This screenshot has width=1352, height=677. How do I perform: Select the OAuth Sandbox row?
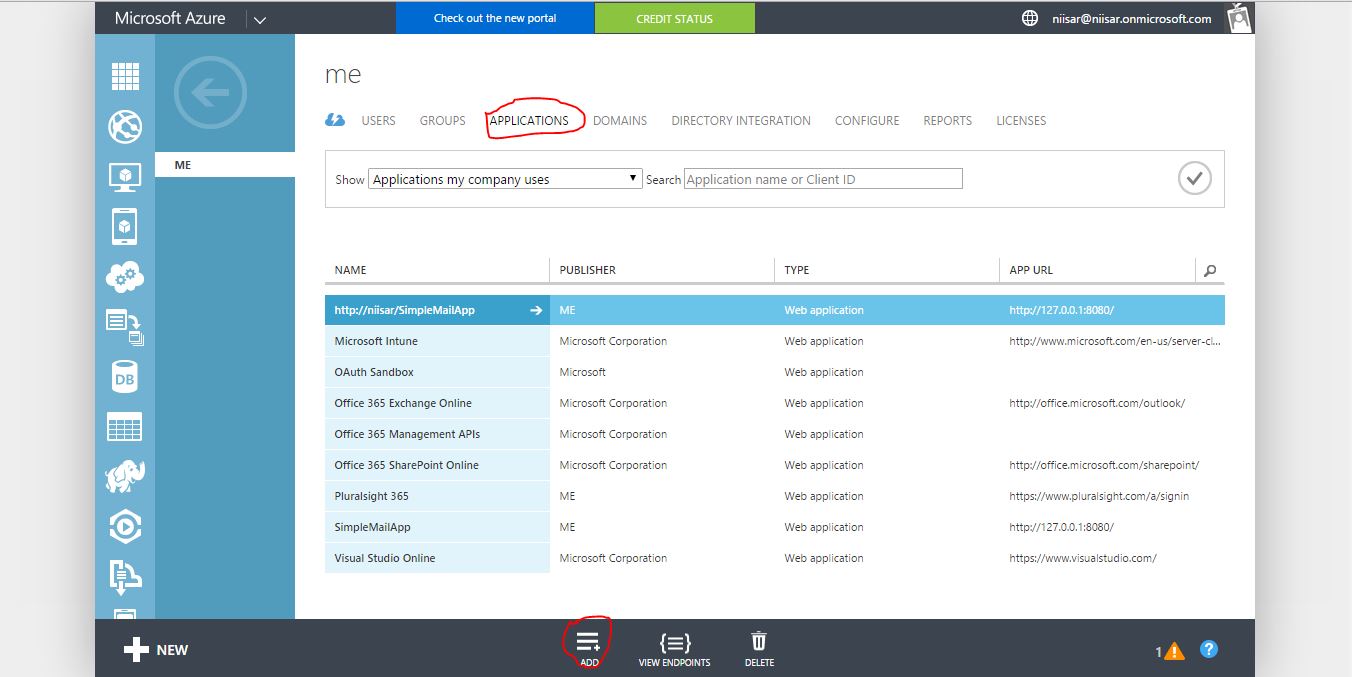[x=775, y=372]
